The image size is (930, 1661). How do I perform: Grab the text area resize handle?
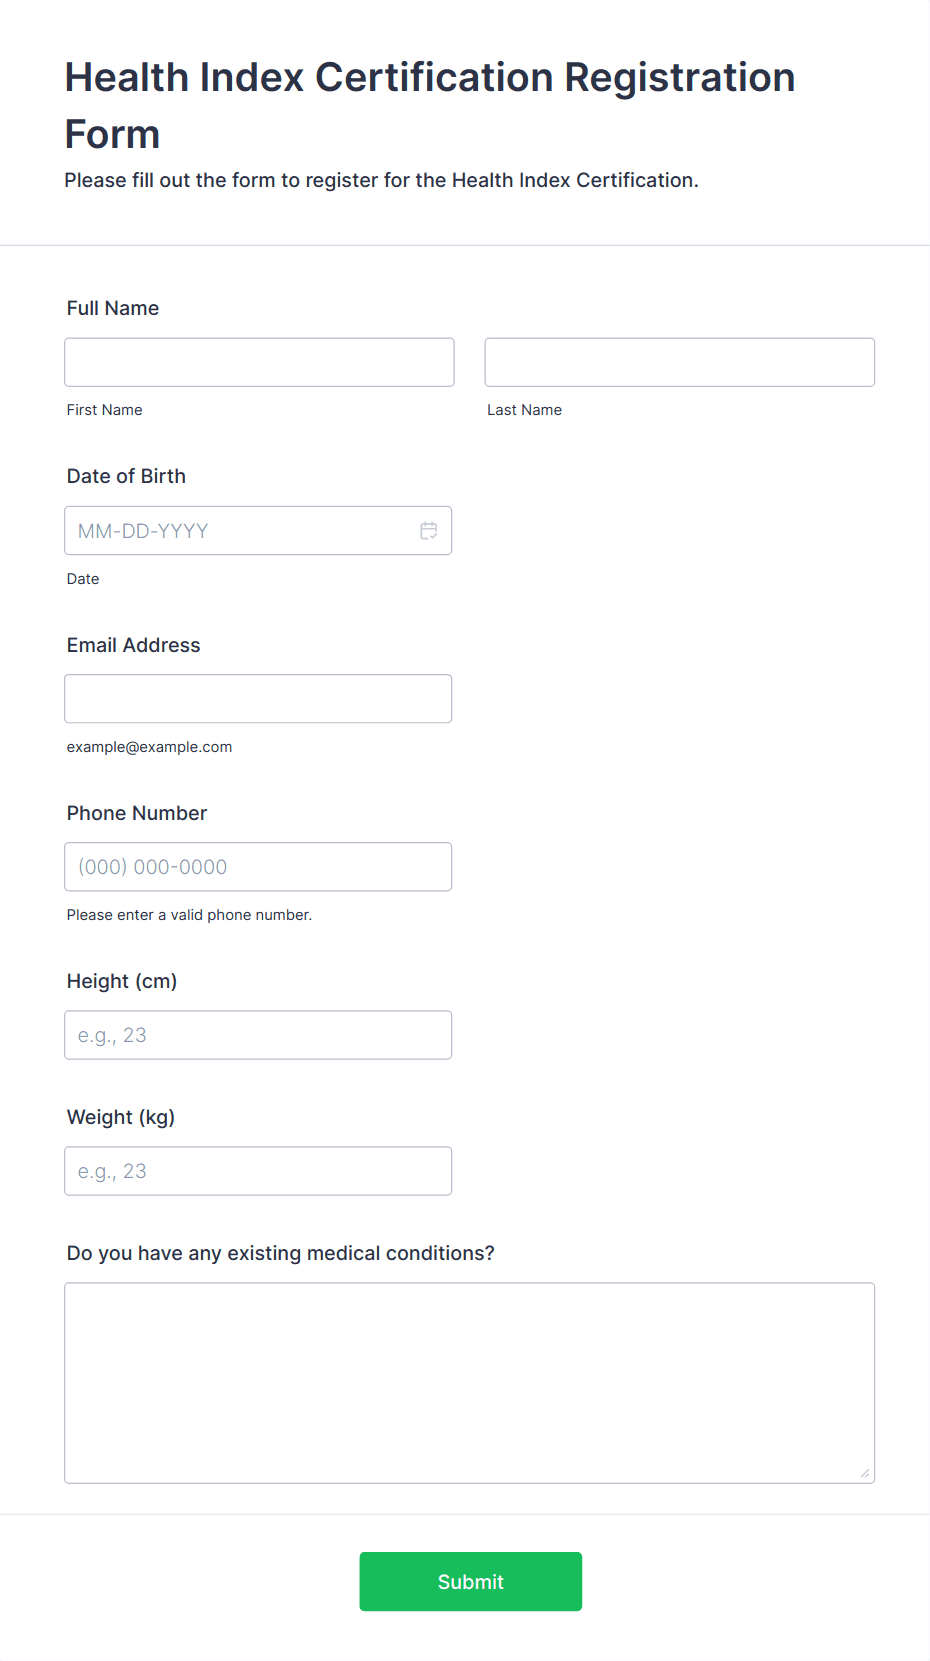pyautogui.click(x=865, y=1473)
